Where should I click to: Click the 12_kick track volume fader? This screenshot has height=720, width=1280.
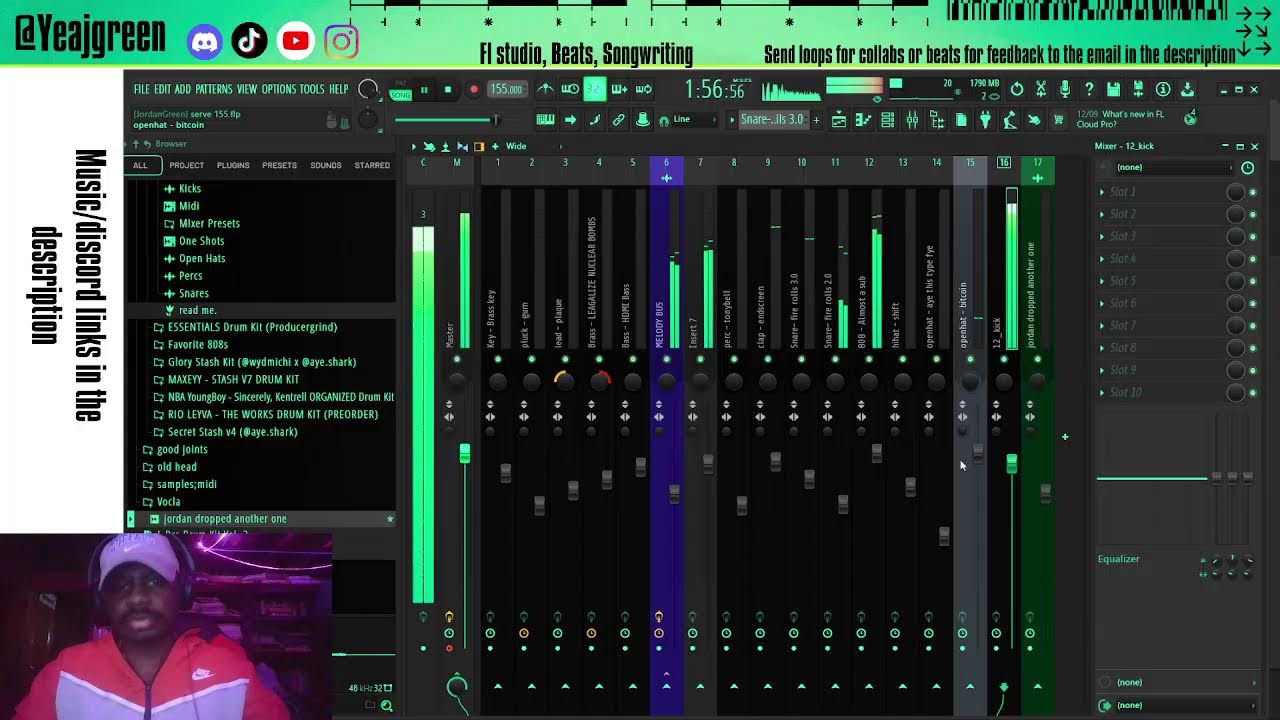click(1011, 463)
